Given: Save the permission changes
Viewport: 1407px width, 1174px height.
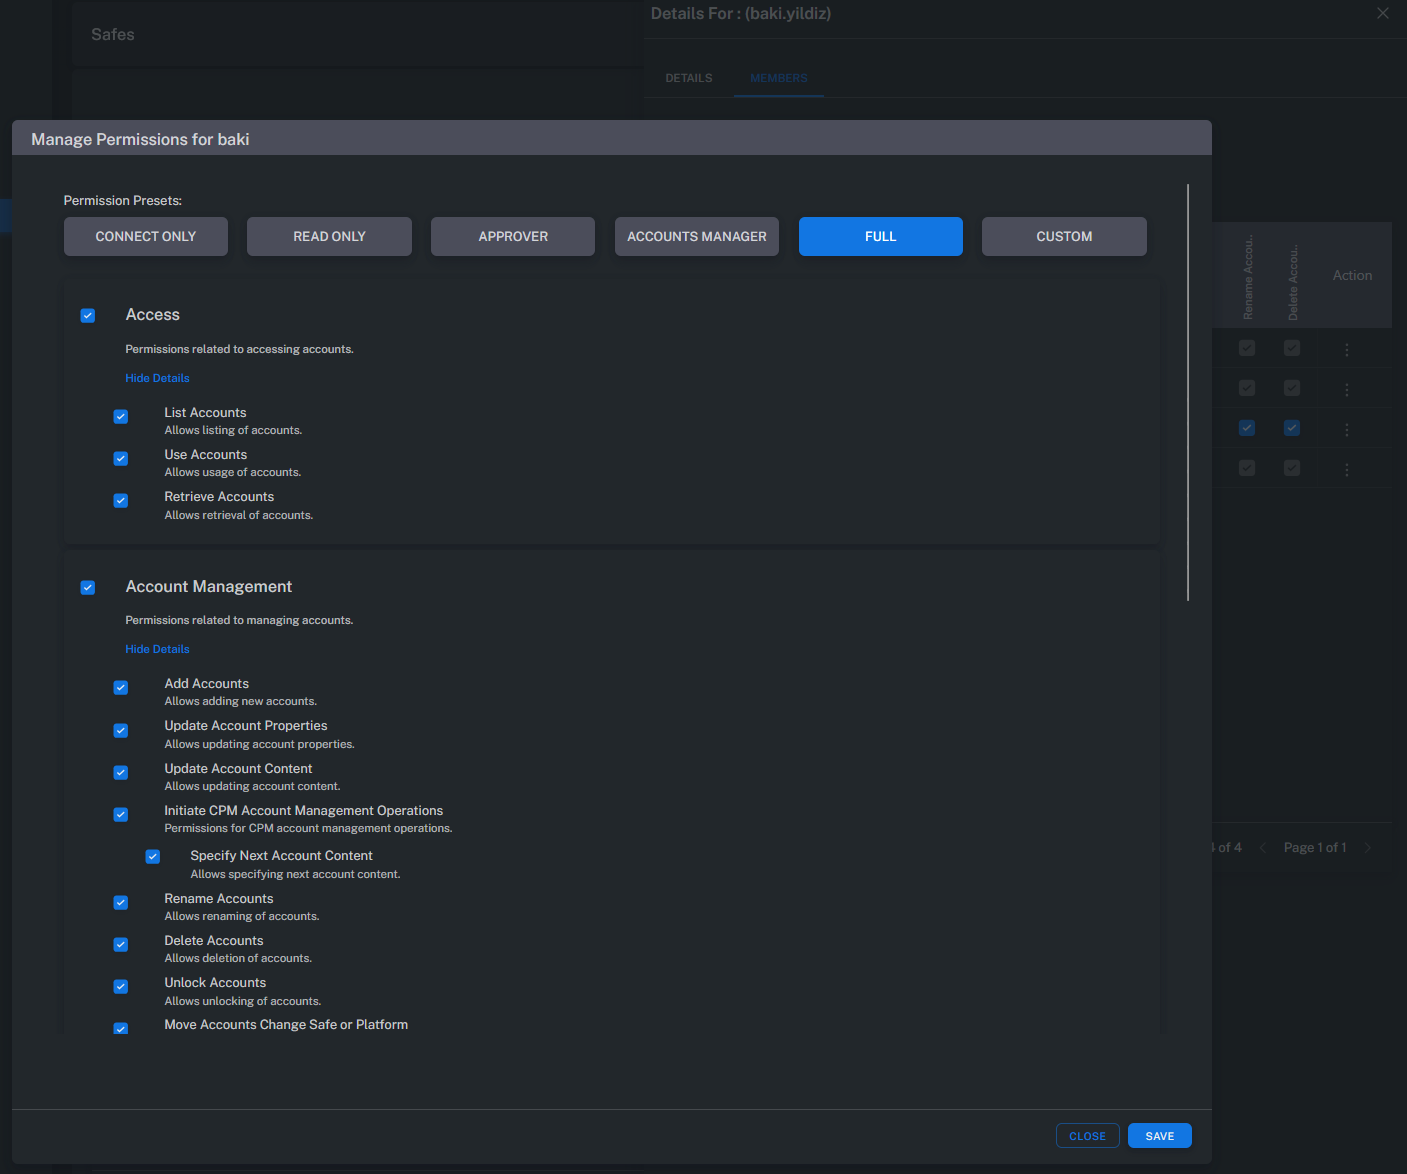Looking at the screenshot, I should (1159, 1135).
